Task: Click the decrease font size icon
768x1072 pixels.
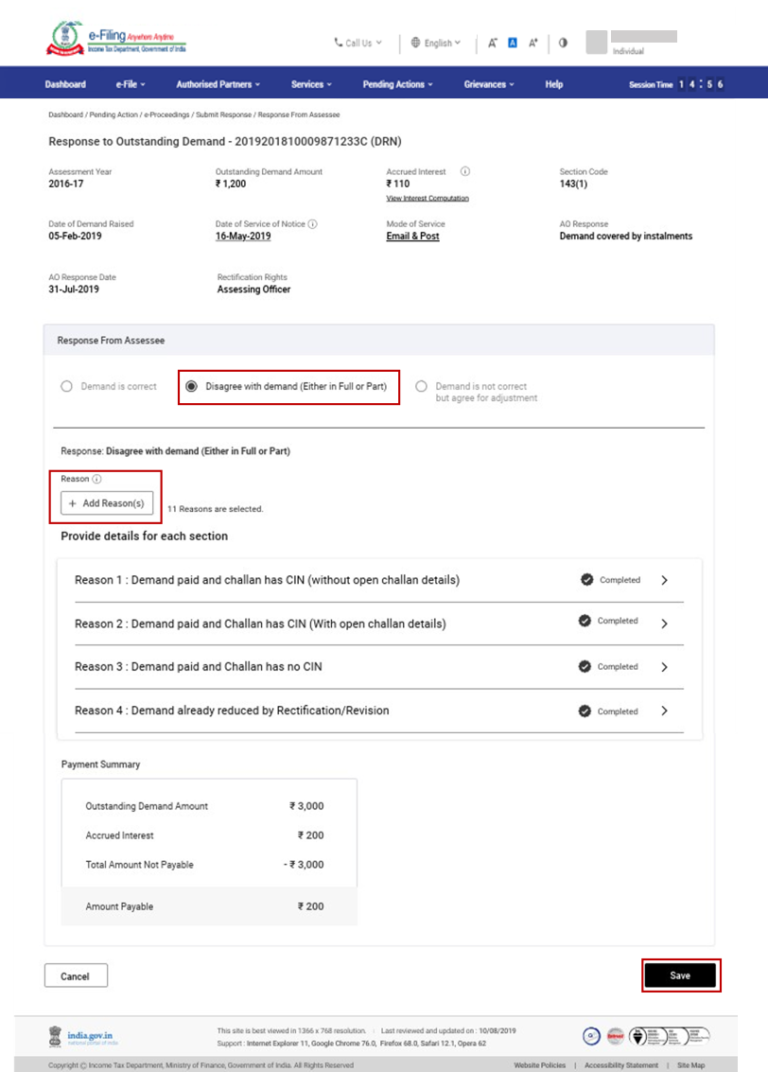Action: click(493, 42)
